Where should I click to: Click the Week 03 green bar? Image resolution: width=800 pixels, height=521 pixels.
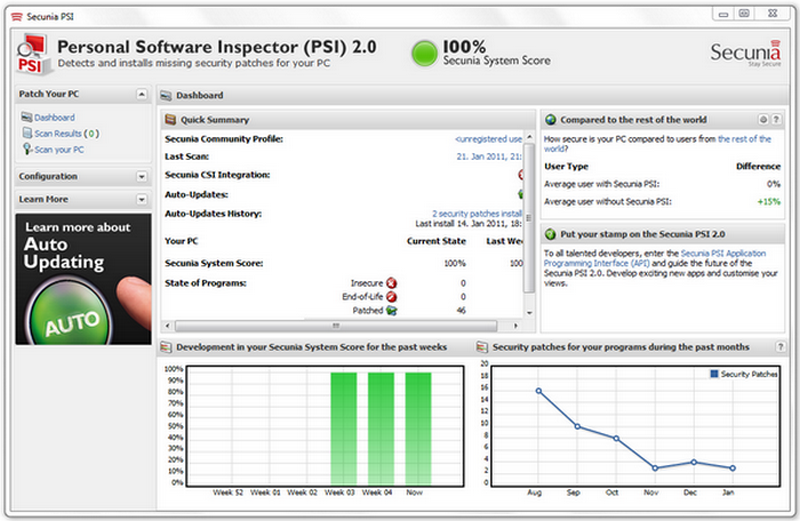coord(343,429)
